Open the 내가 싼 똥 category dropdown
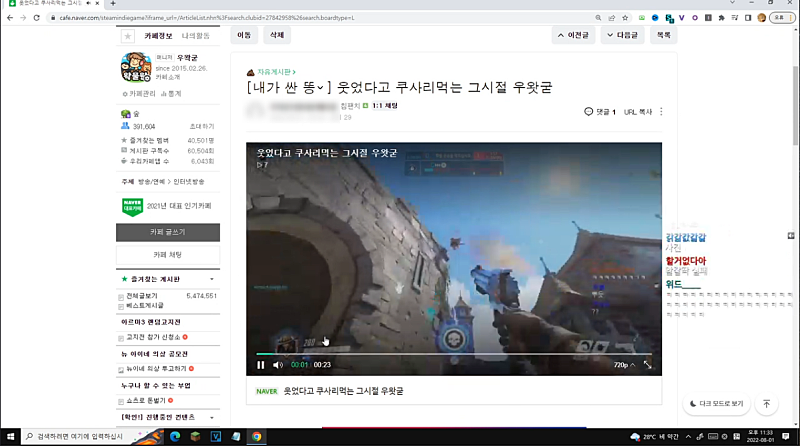Viewport: 800px width, 446px height. pos(288,88)
